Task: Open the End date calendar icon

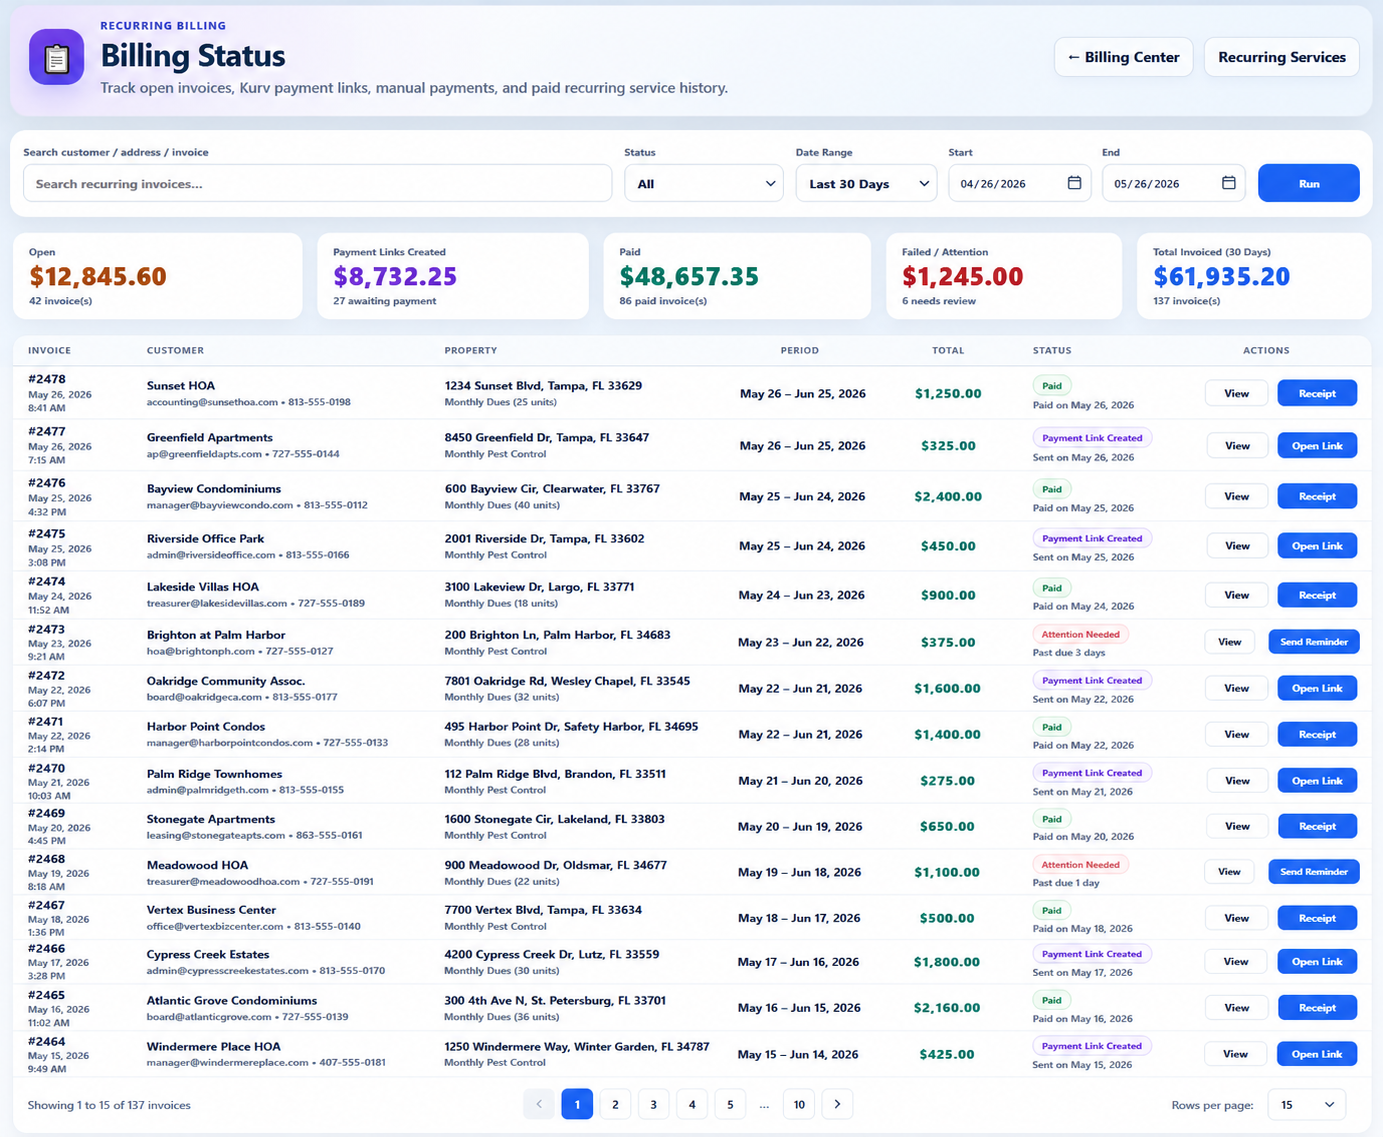Action: click(x=1228, y=183)
